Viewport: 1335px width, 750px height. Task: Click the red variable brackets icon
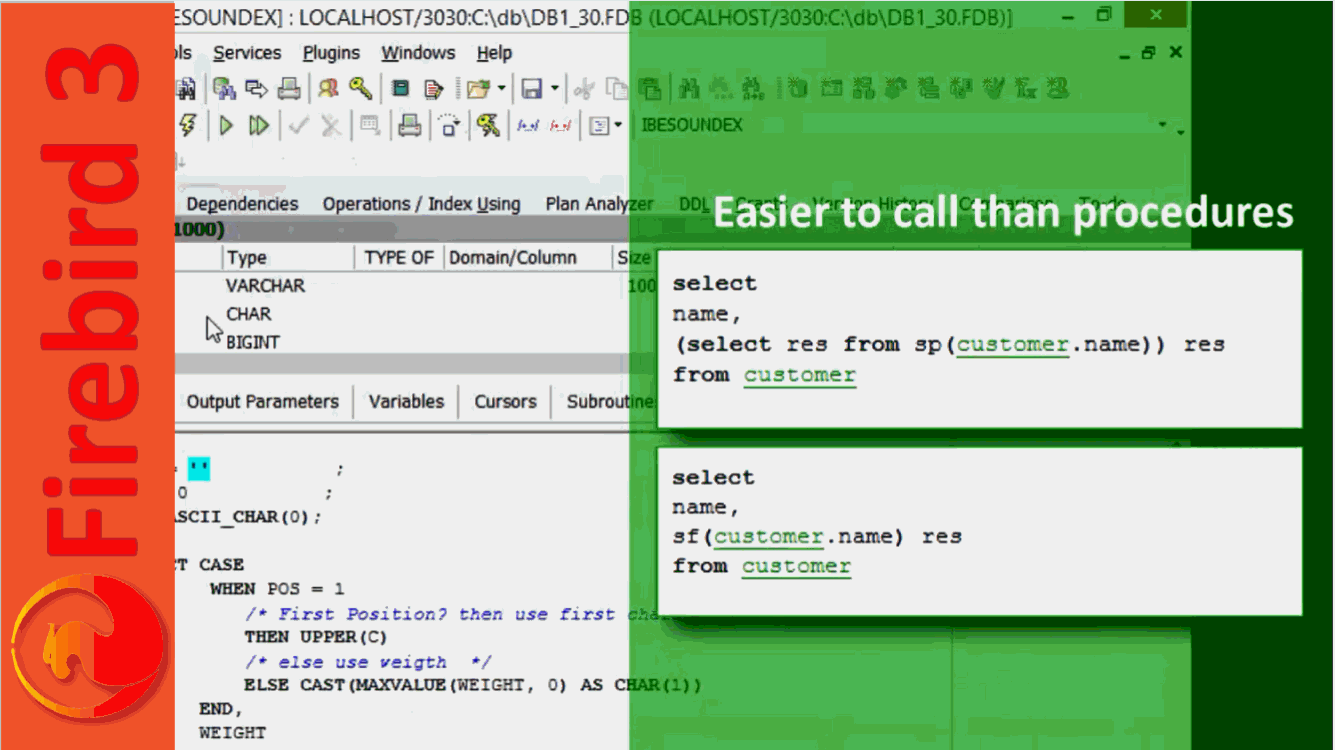[560, 125]
